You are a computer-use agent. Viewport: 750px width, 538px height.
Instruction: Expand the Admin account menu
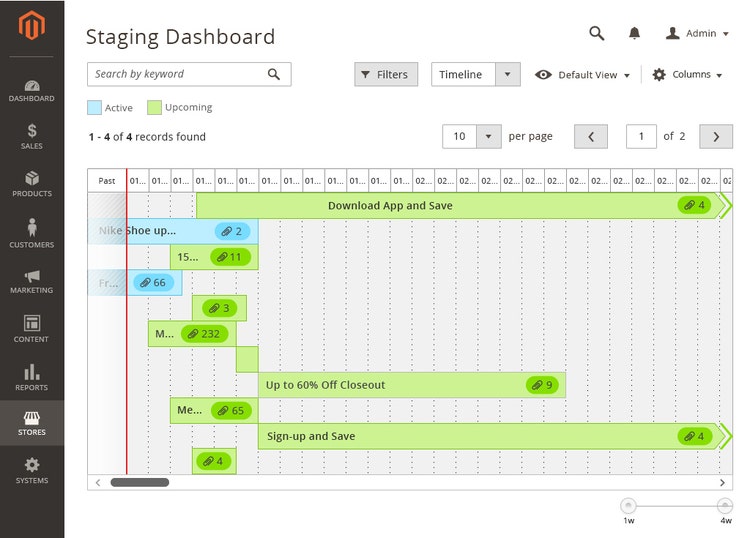point(697,33)
